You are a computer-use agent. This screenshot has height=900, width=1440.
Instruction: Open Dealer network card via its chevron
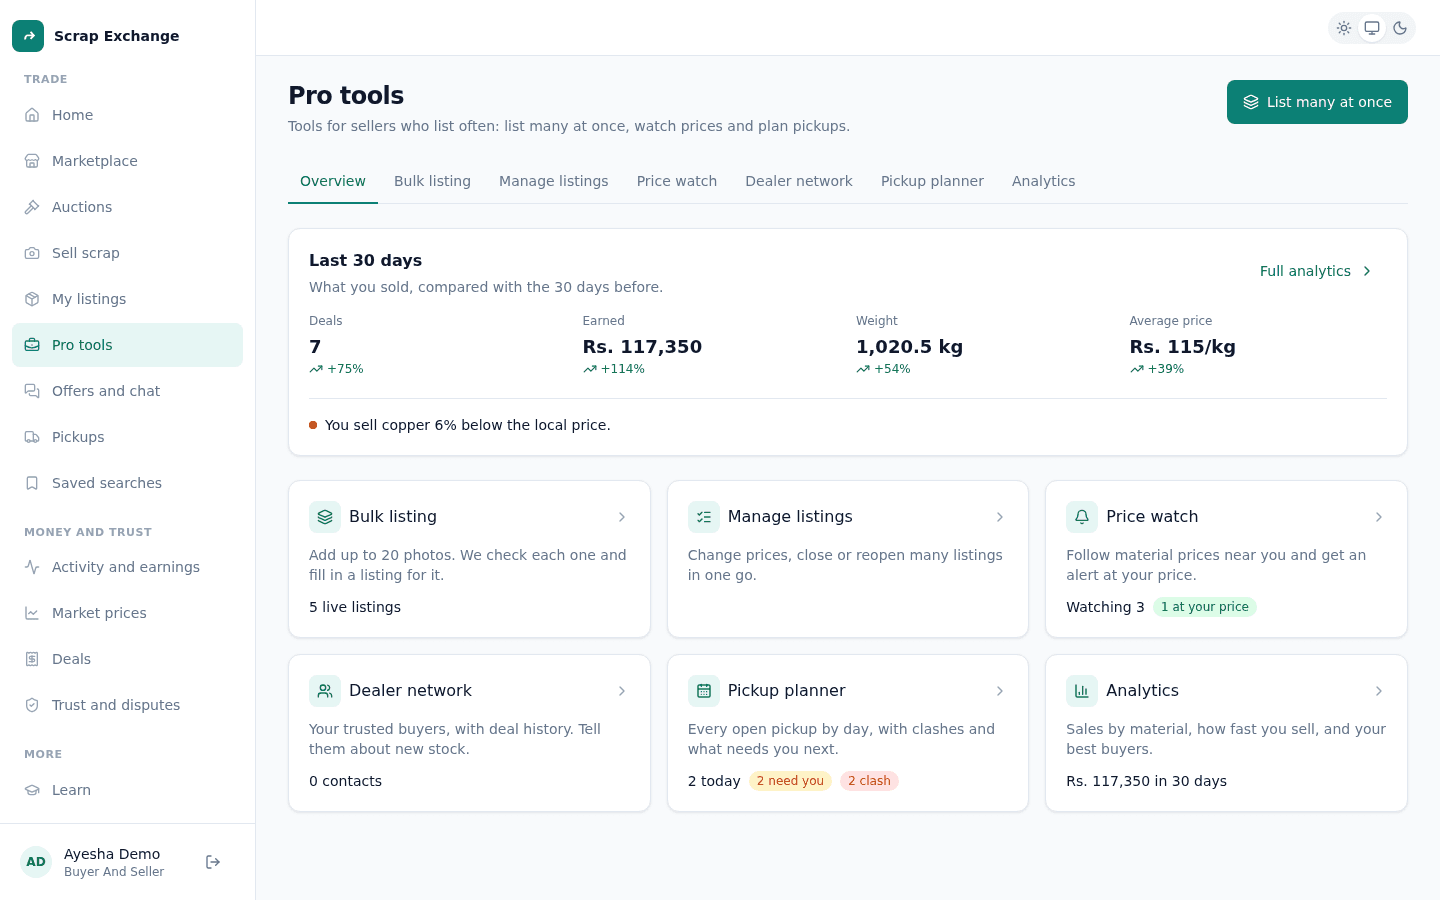coord(622,691)
